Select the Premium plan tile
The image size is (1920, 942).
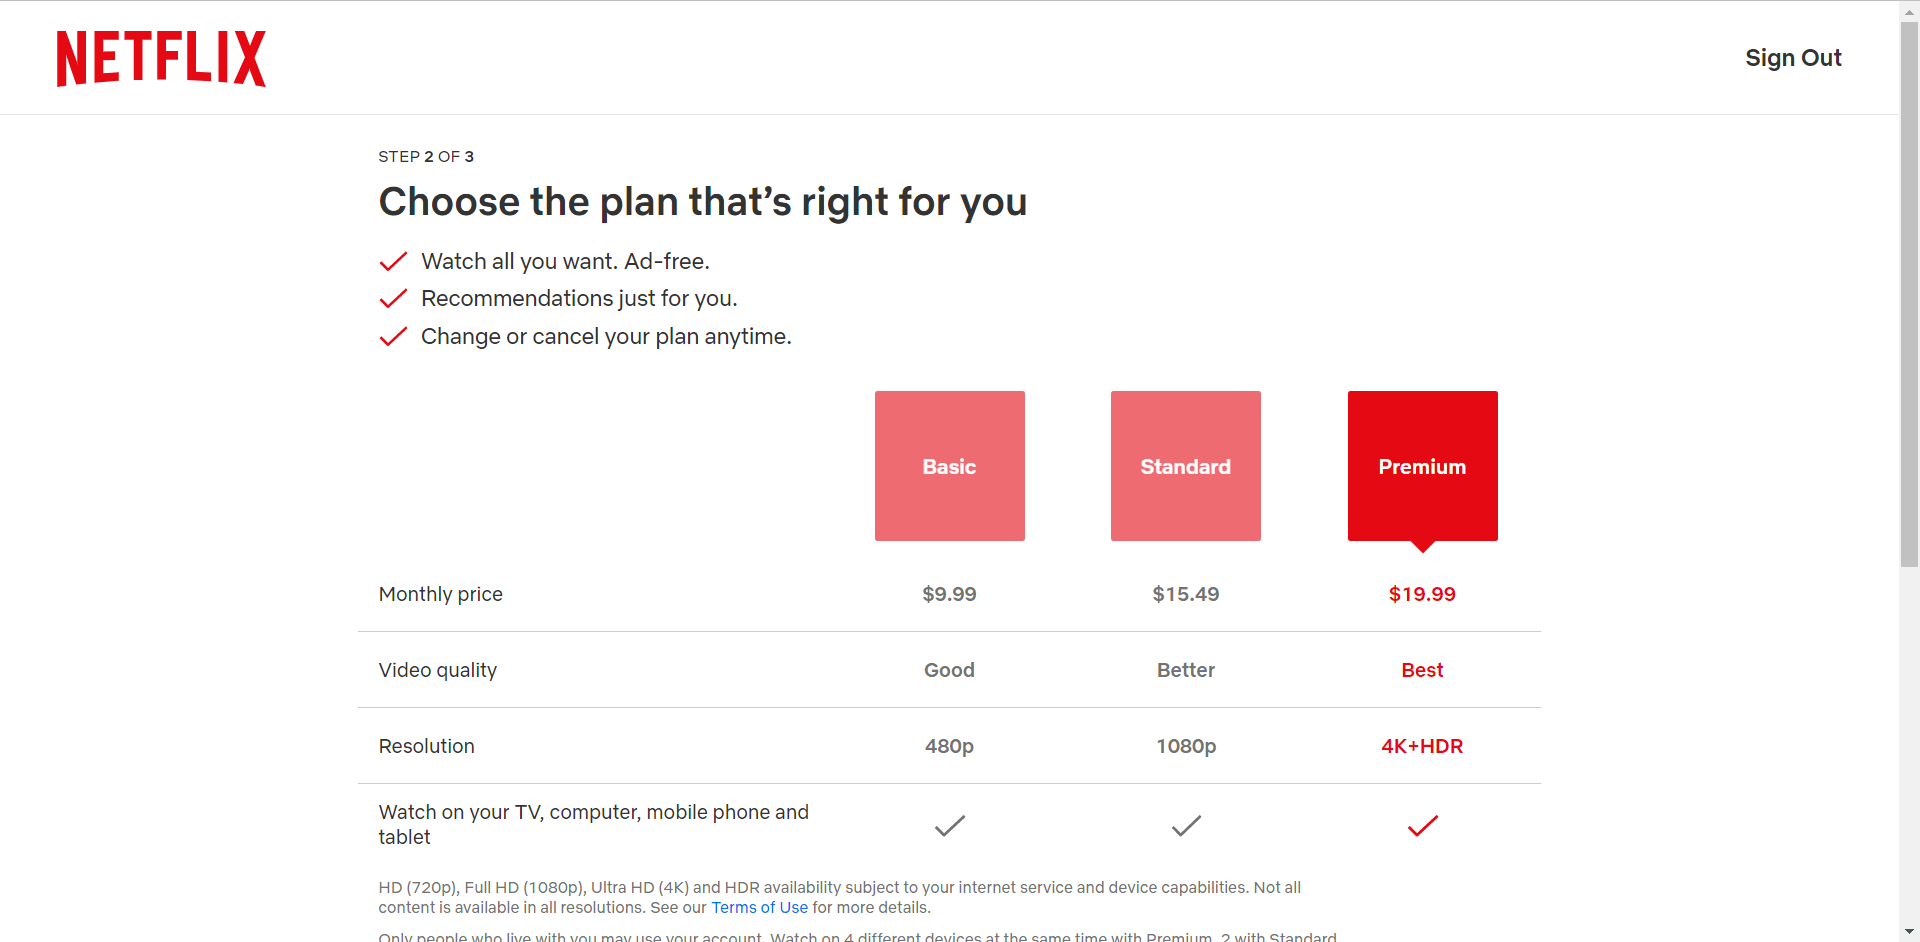click(1422, 466)
